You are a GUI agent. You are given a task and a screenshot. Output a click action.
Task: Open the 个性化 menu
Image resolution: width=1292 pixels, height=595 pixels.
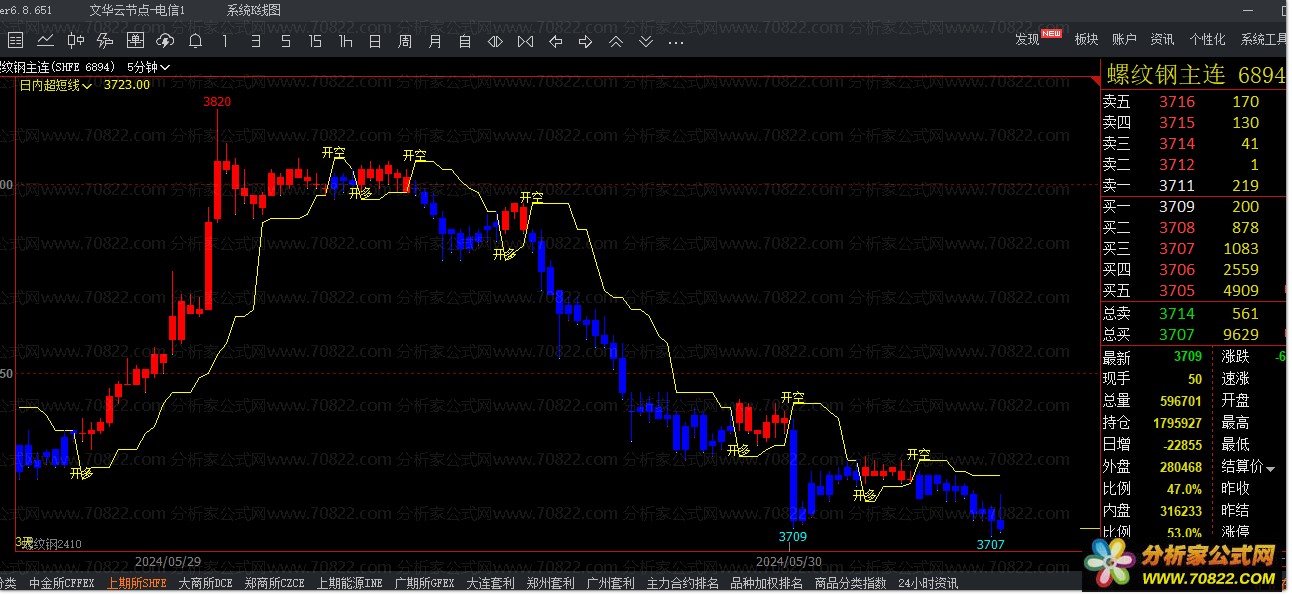tap(1208, 39)
